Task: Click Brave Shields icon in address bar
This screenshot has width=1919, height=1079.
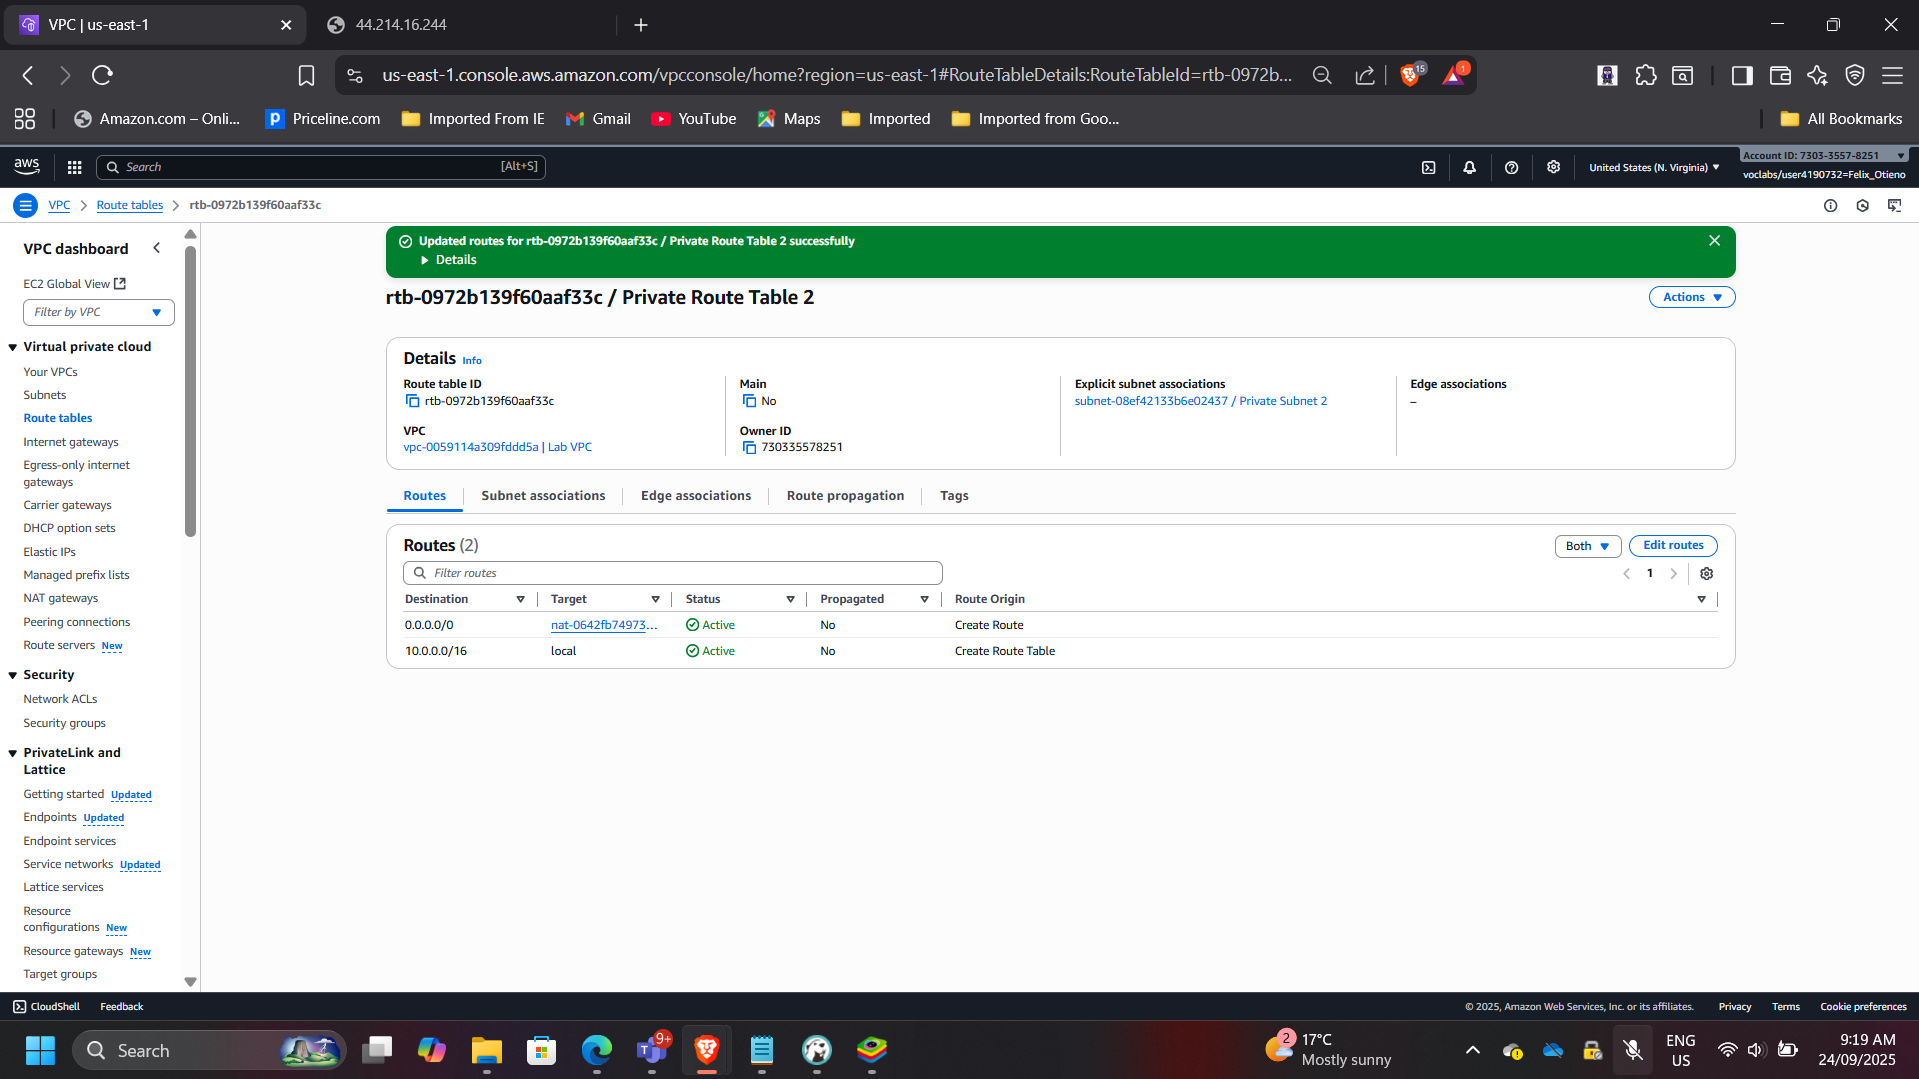Action: coord(1410,75)
